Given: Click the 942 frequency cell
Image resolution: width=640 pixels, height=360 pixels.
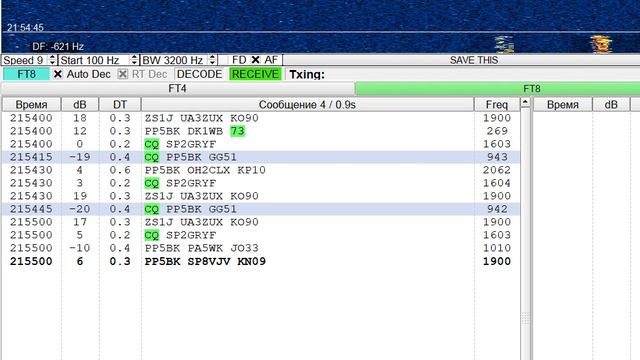Looking at the screenshot, I should pos(497,209).
